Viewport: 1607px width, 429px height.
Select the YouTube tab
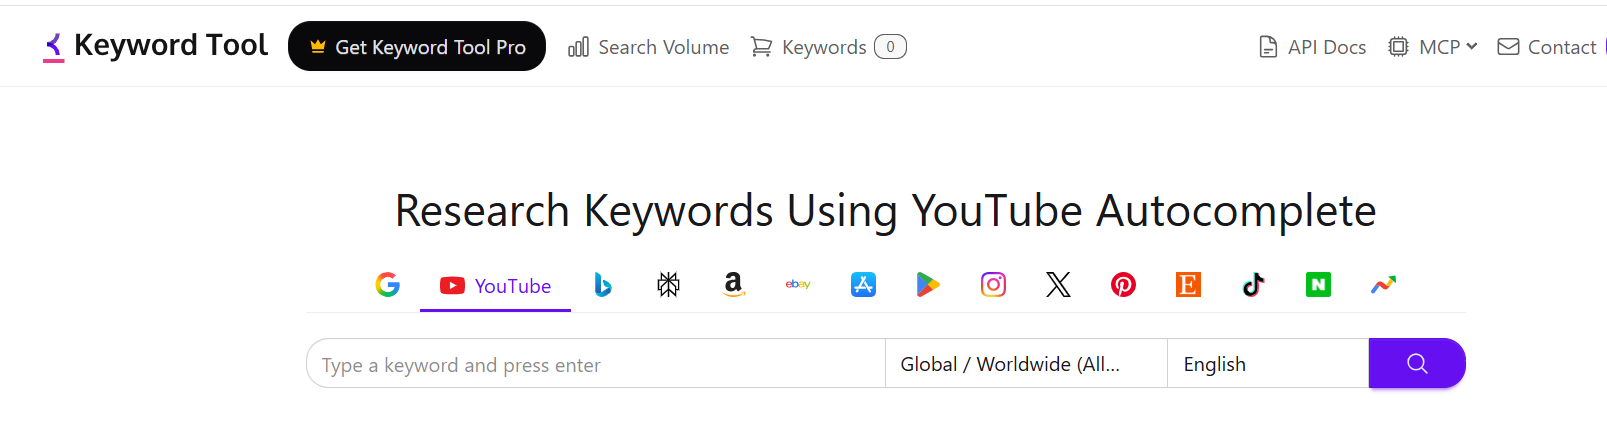tap(495, 285)
